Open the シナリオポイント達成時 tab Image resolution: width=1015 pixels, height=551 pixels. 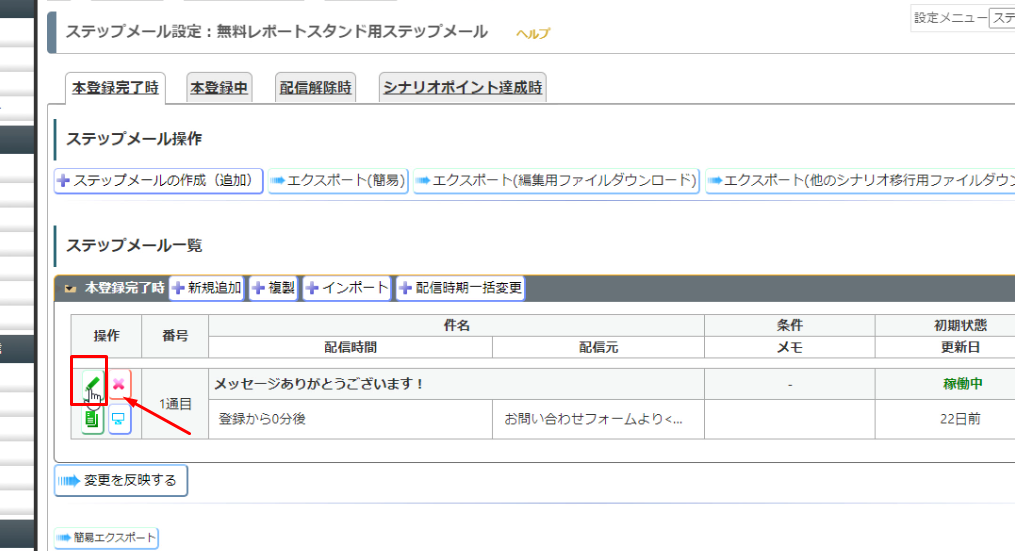[x=462, y=88]
